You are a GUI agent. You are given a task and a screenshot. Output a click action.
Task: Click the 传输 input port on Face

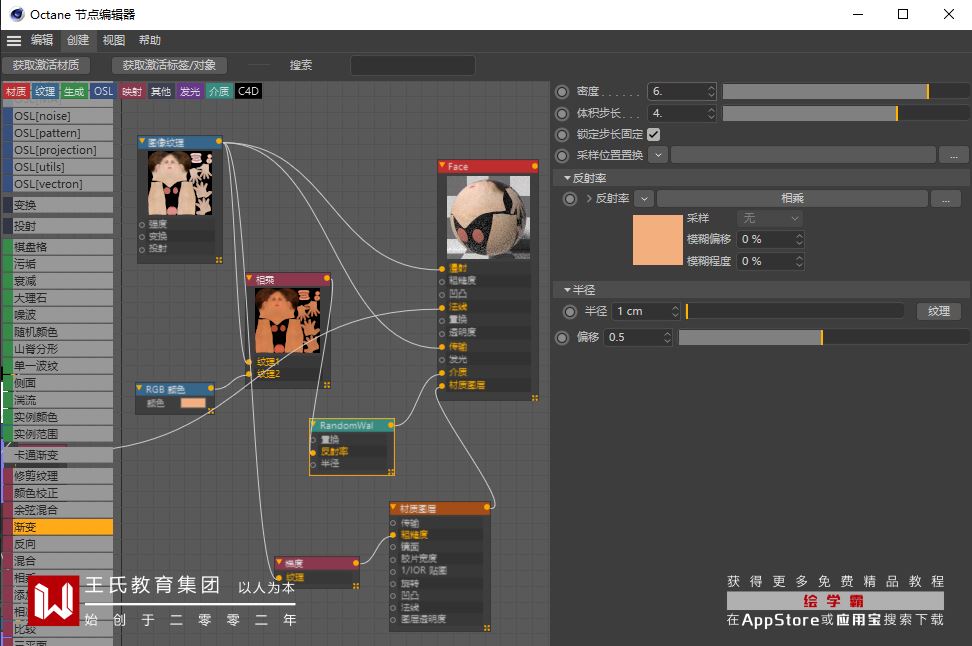click(x=442, y=347)
